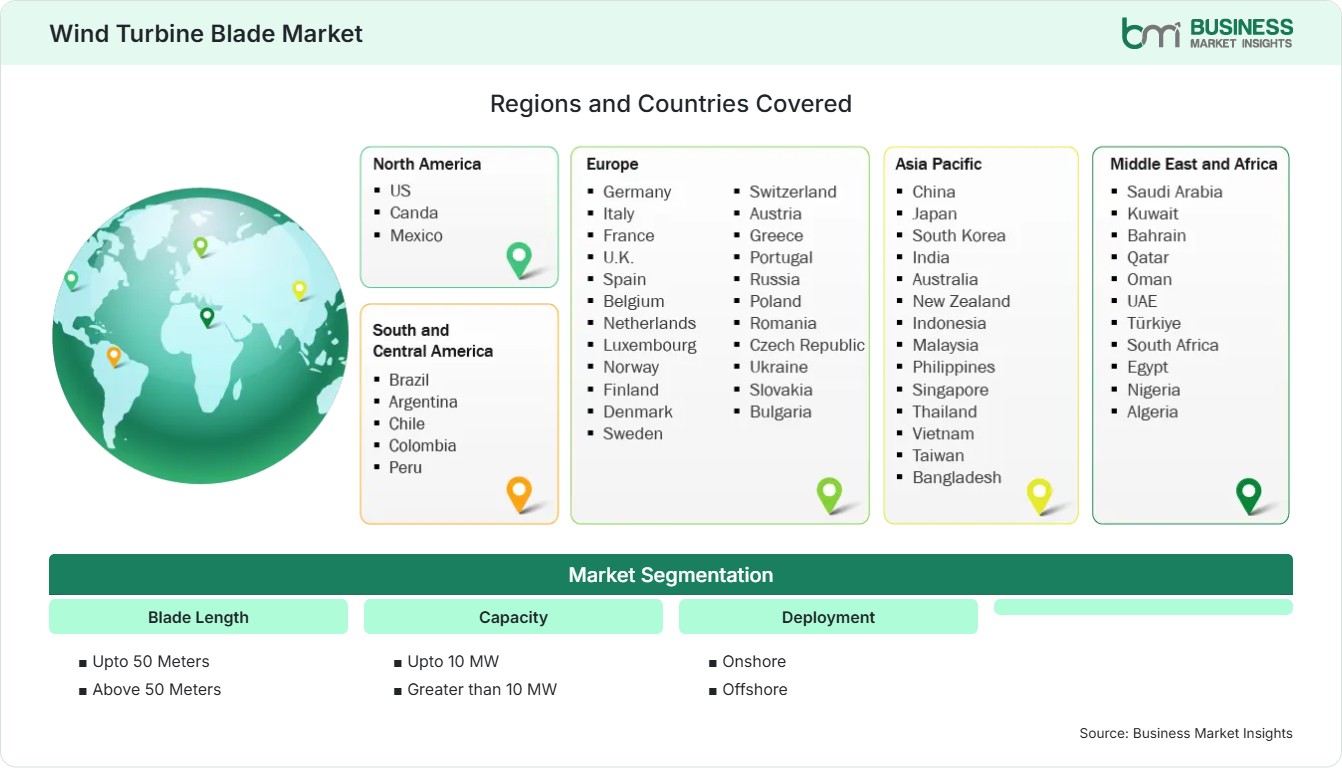Select 'Saudi Arabia' in Middle East and Africa
1342x768 pixels.
tap(1175, 192)
